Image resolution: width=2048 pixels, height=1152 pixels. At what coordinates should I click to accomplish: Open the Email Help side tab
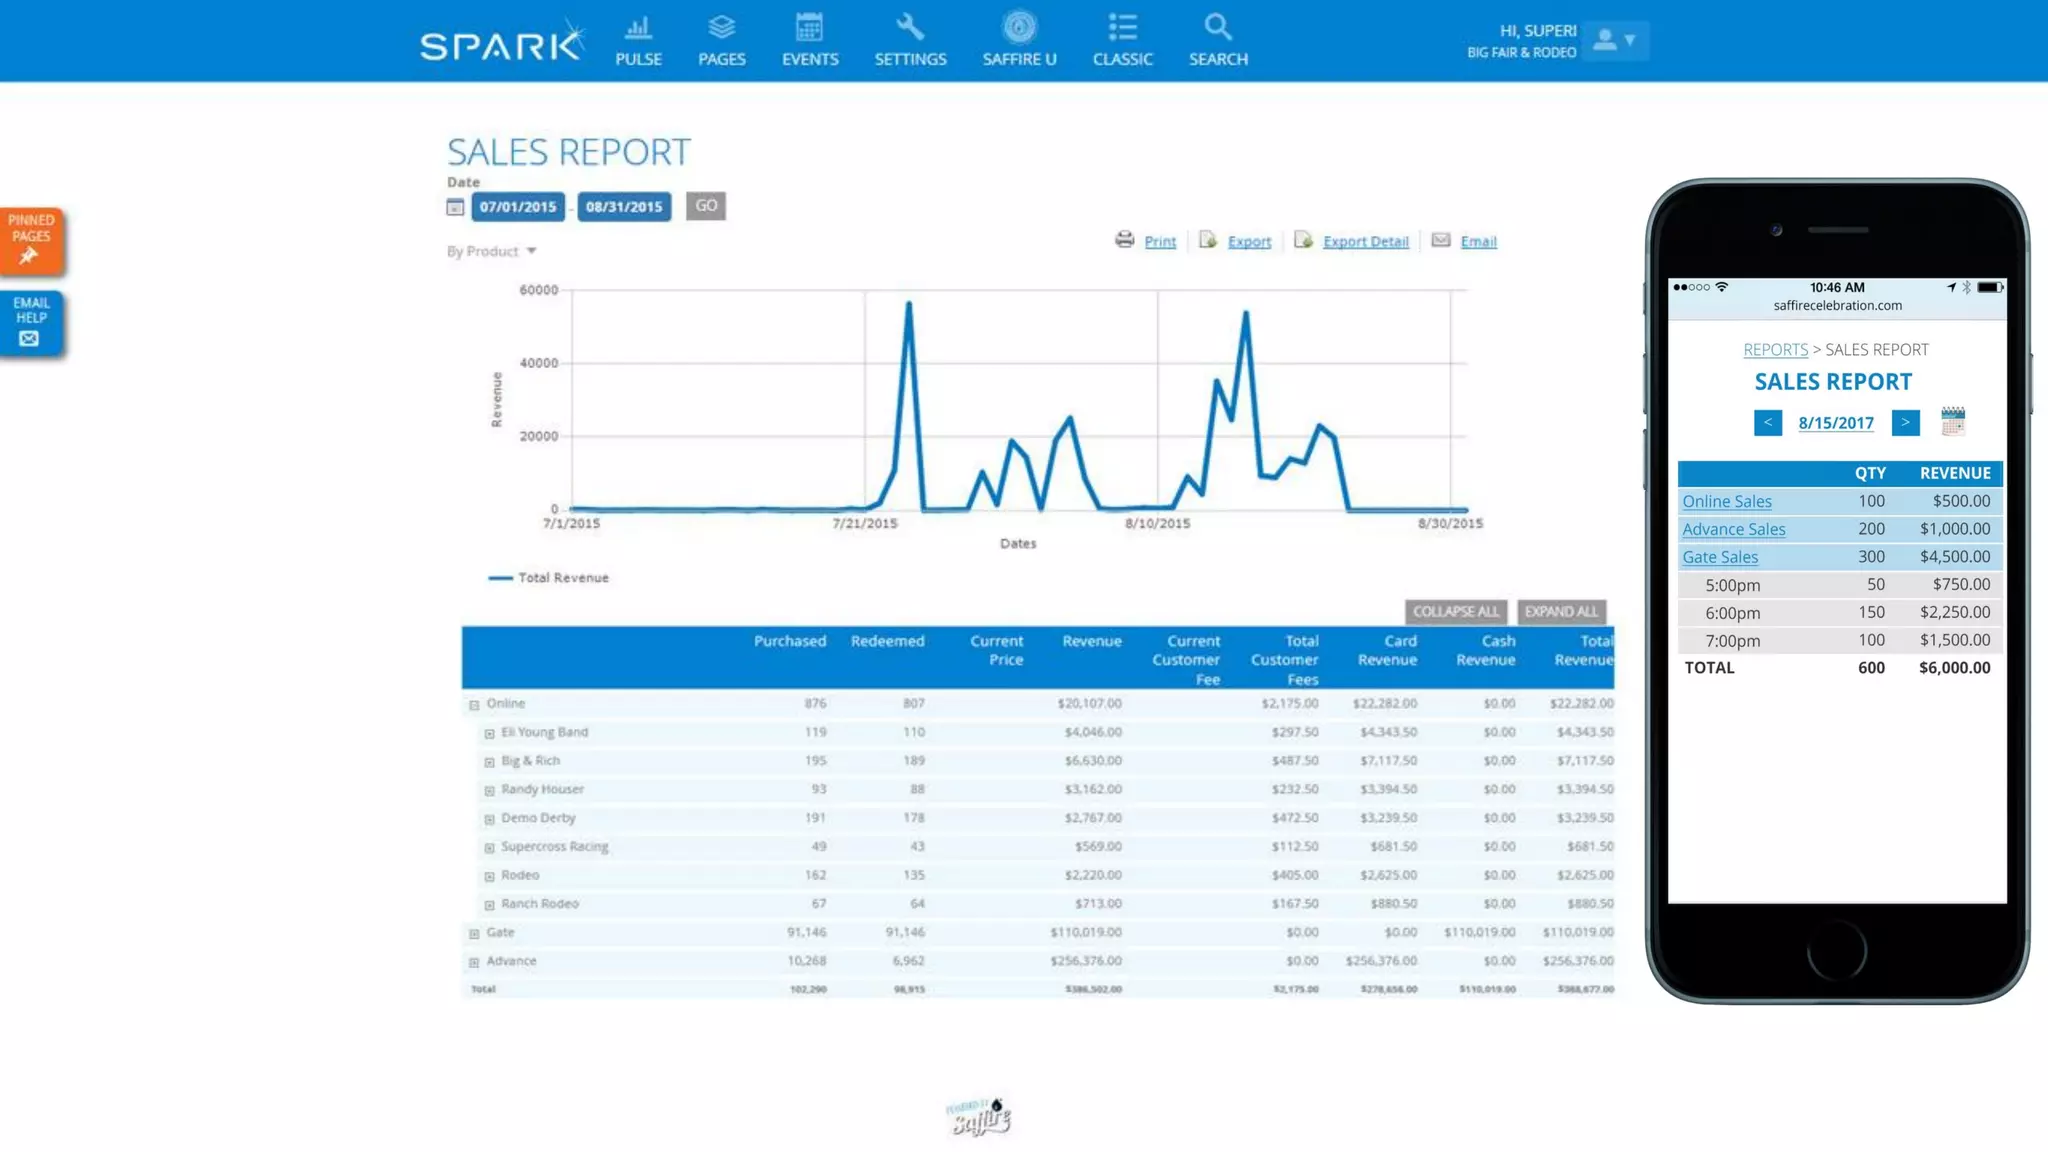click(x=31, y=322)
